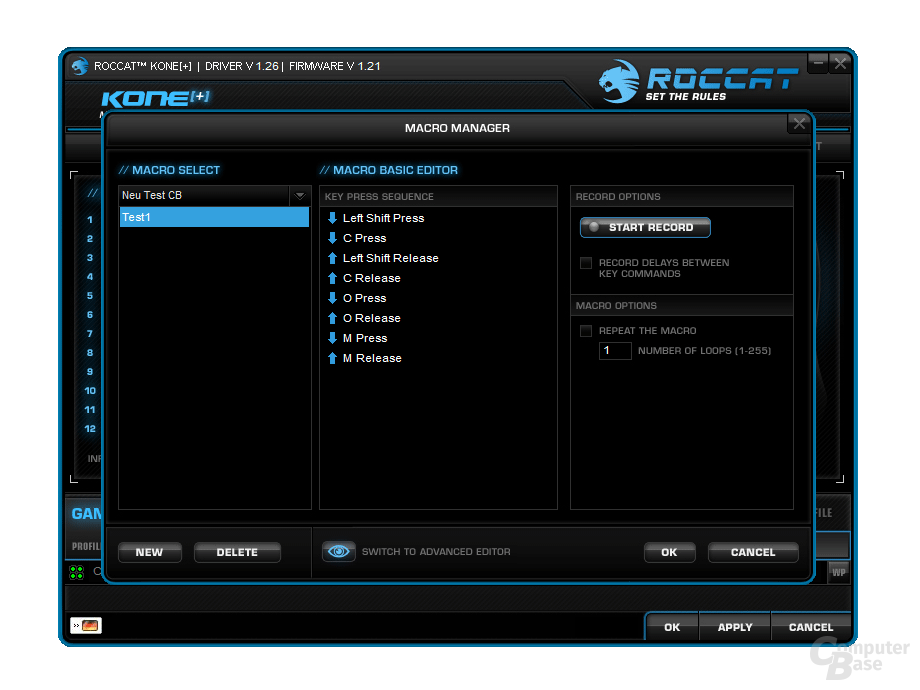
Task: Click the New macro button
Action: (x=150, y=552)
